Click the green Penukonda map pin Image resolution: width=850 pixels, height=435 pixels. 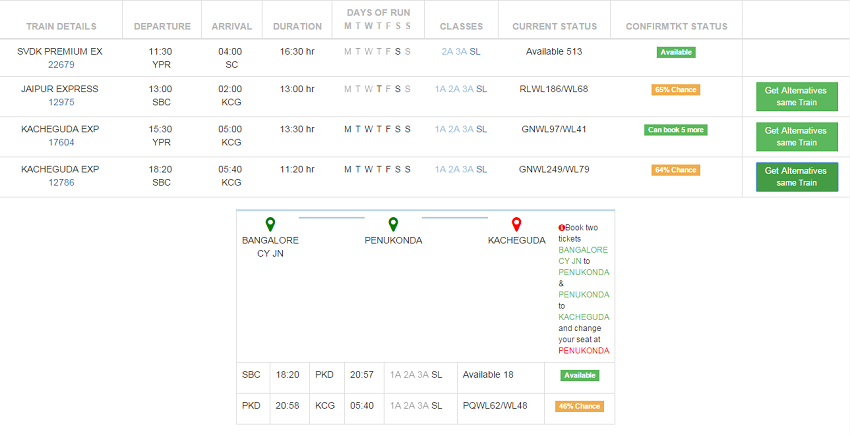[393, 225]
